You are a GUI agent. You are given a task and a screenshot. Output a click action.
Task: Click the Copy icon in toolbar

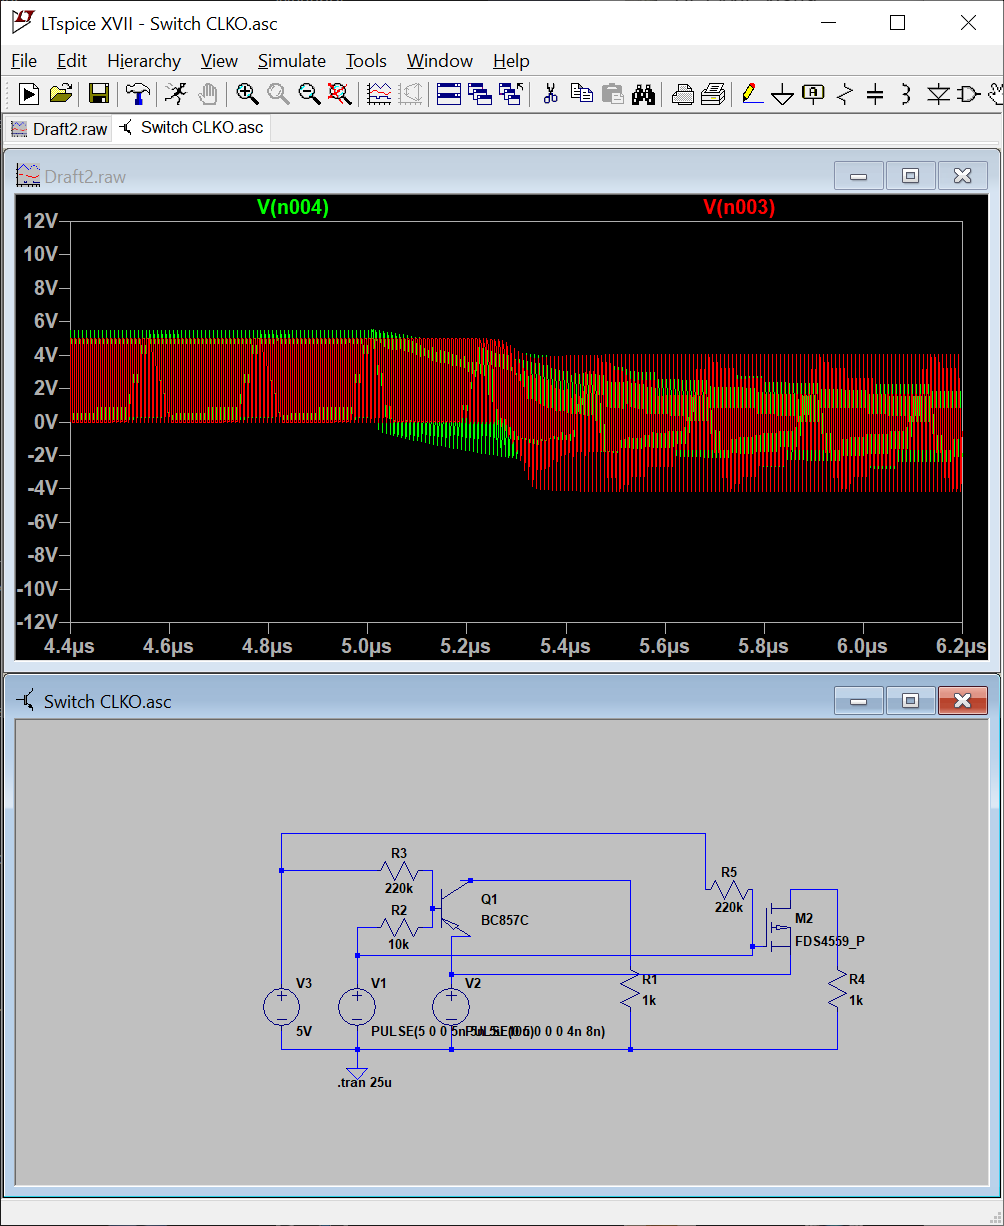point(581,94)
